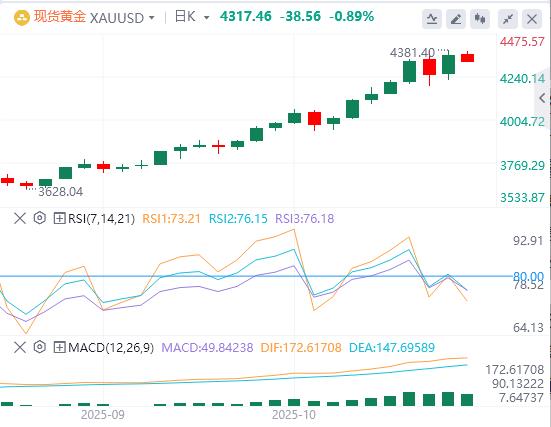
Task: Click the high marker 4381.40
Action: coord(413,53)
